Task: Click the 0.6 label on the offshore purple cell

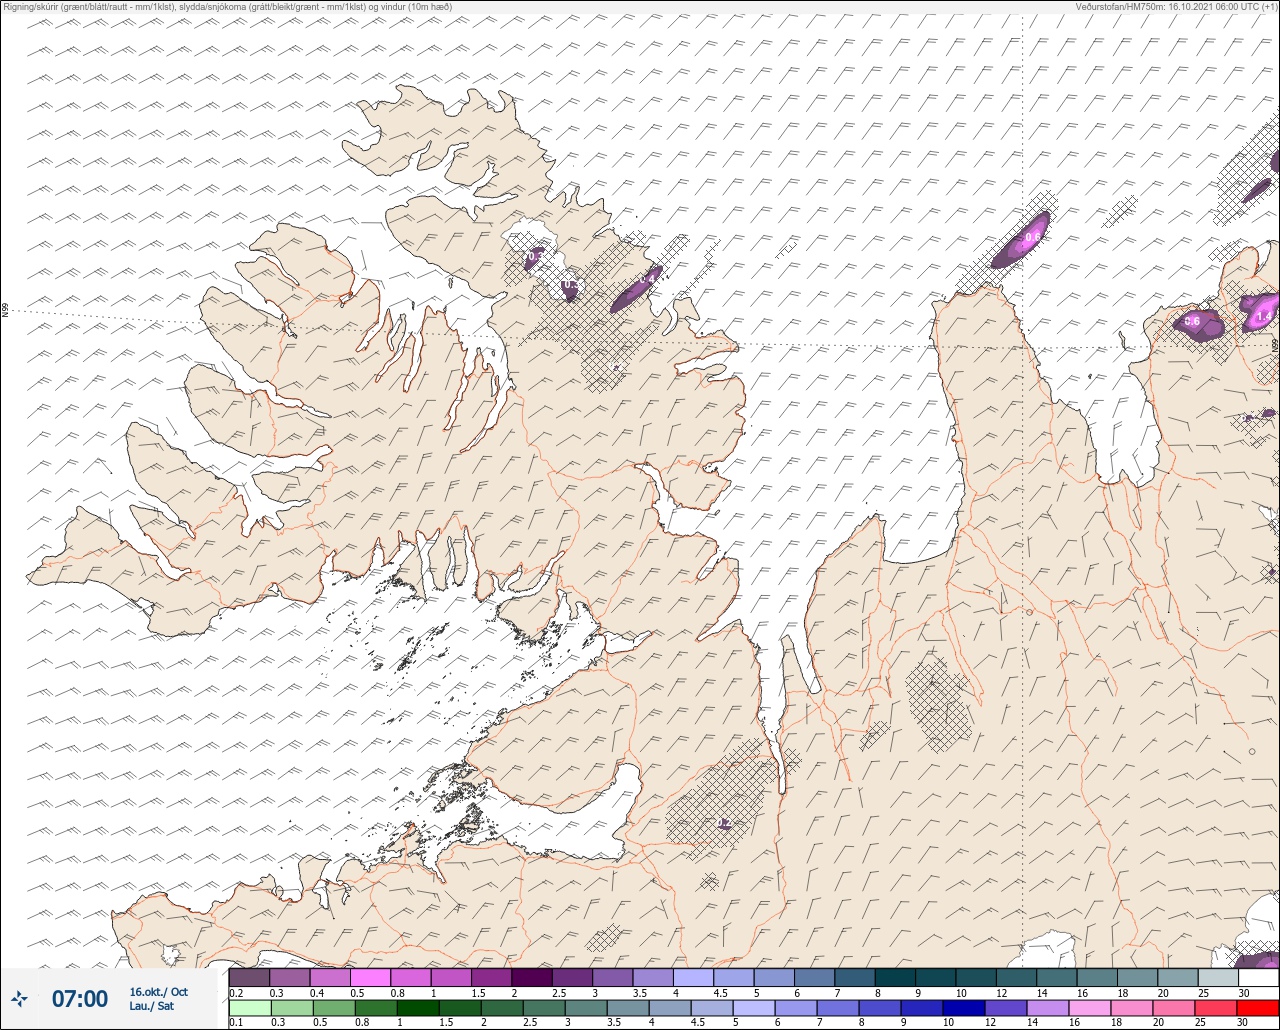Action: [x=1033, y=238]
